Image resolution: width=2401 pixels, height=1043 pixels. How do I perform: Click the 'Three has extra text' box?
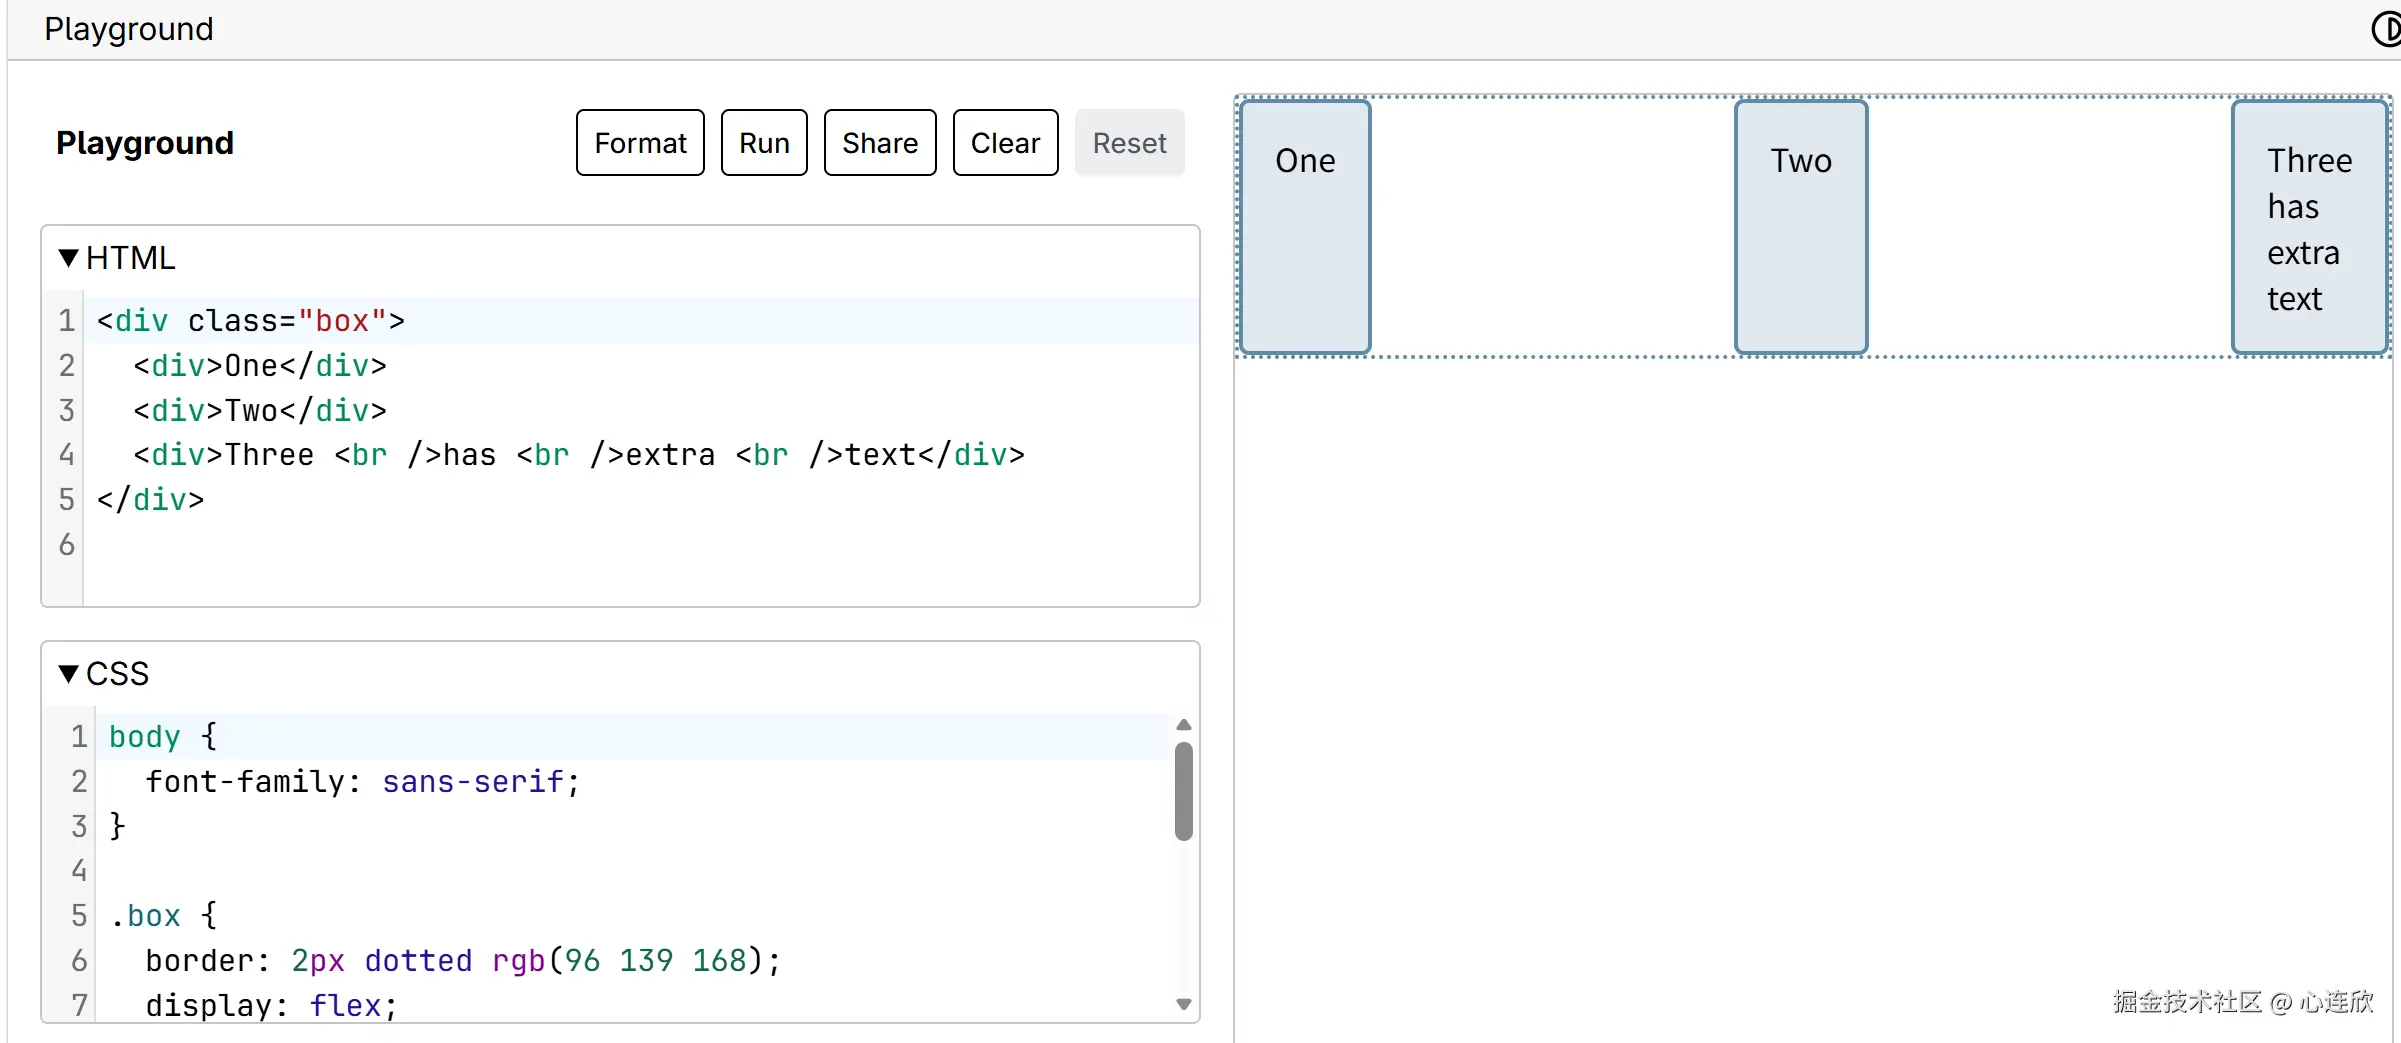point(2310,227)
